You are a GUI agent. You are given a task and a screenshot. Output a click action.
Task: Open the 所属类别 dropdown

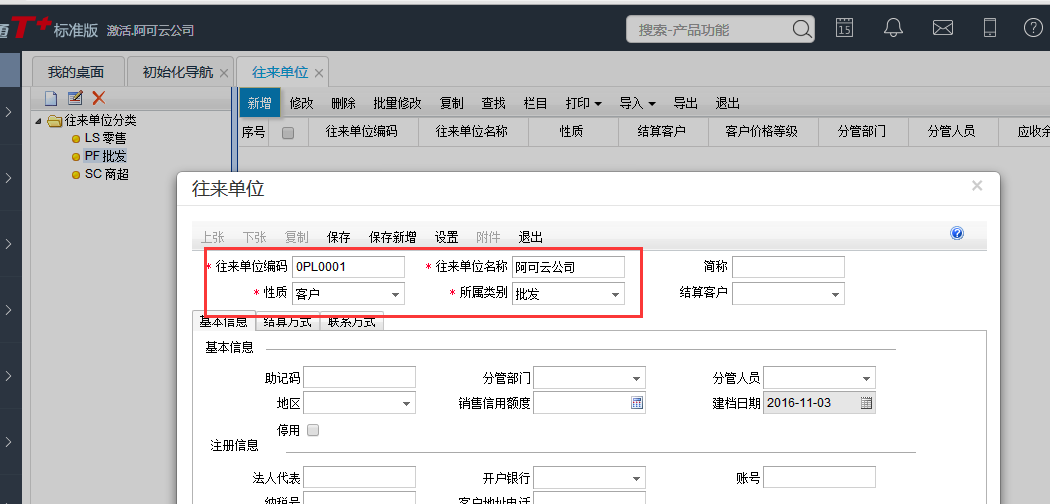click(616, 294)
